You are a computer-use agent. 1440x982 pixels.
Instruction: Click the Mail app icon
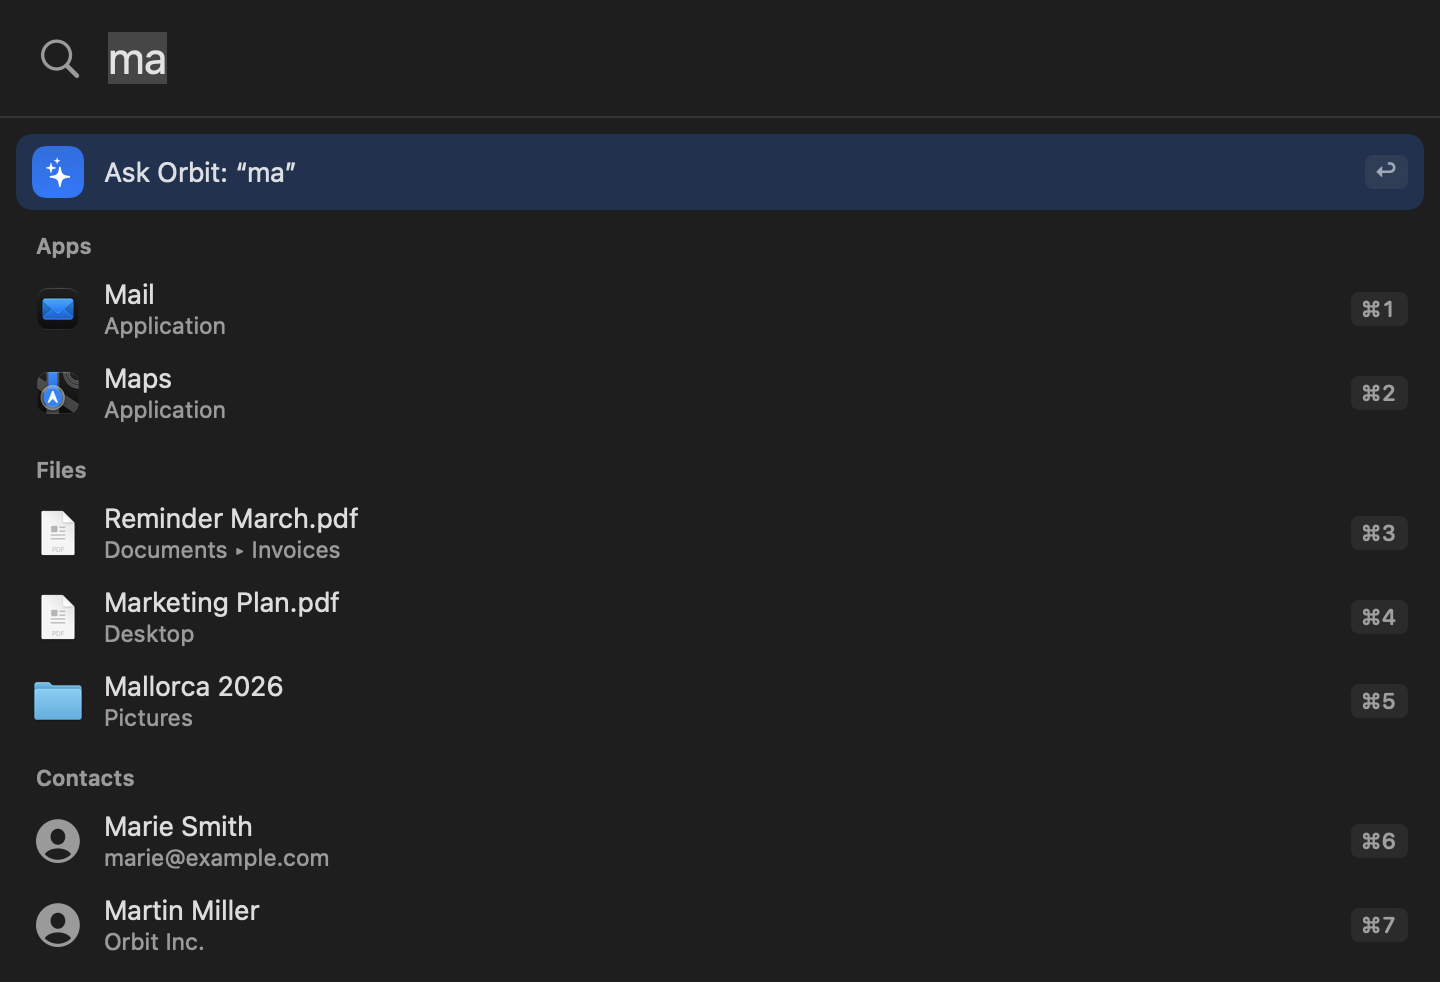pyautogui.click(x=58, y=309)
